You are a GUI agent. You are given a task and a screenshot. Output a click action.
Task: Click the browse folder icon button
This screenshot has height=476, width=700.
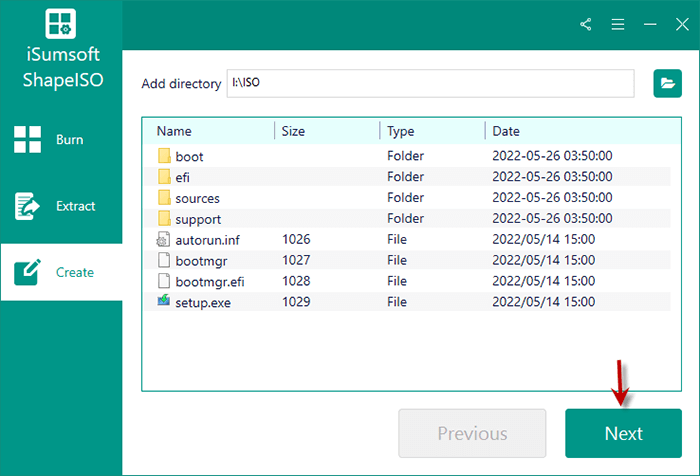[667, 84]
